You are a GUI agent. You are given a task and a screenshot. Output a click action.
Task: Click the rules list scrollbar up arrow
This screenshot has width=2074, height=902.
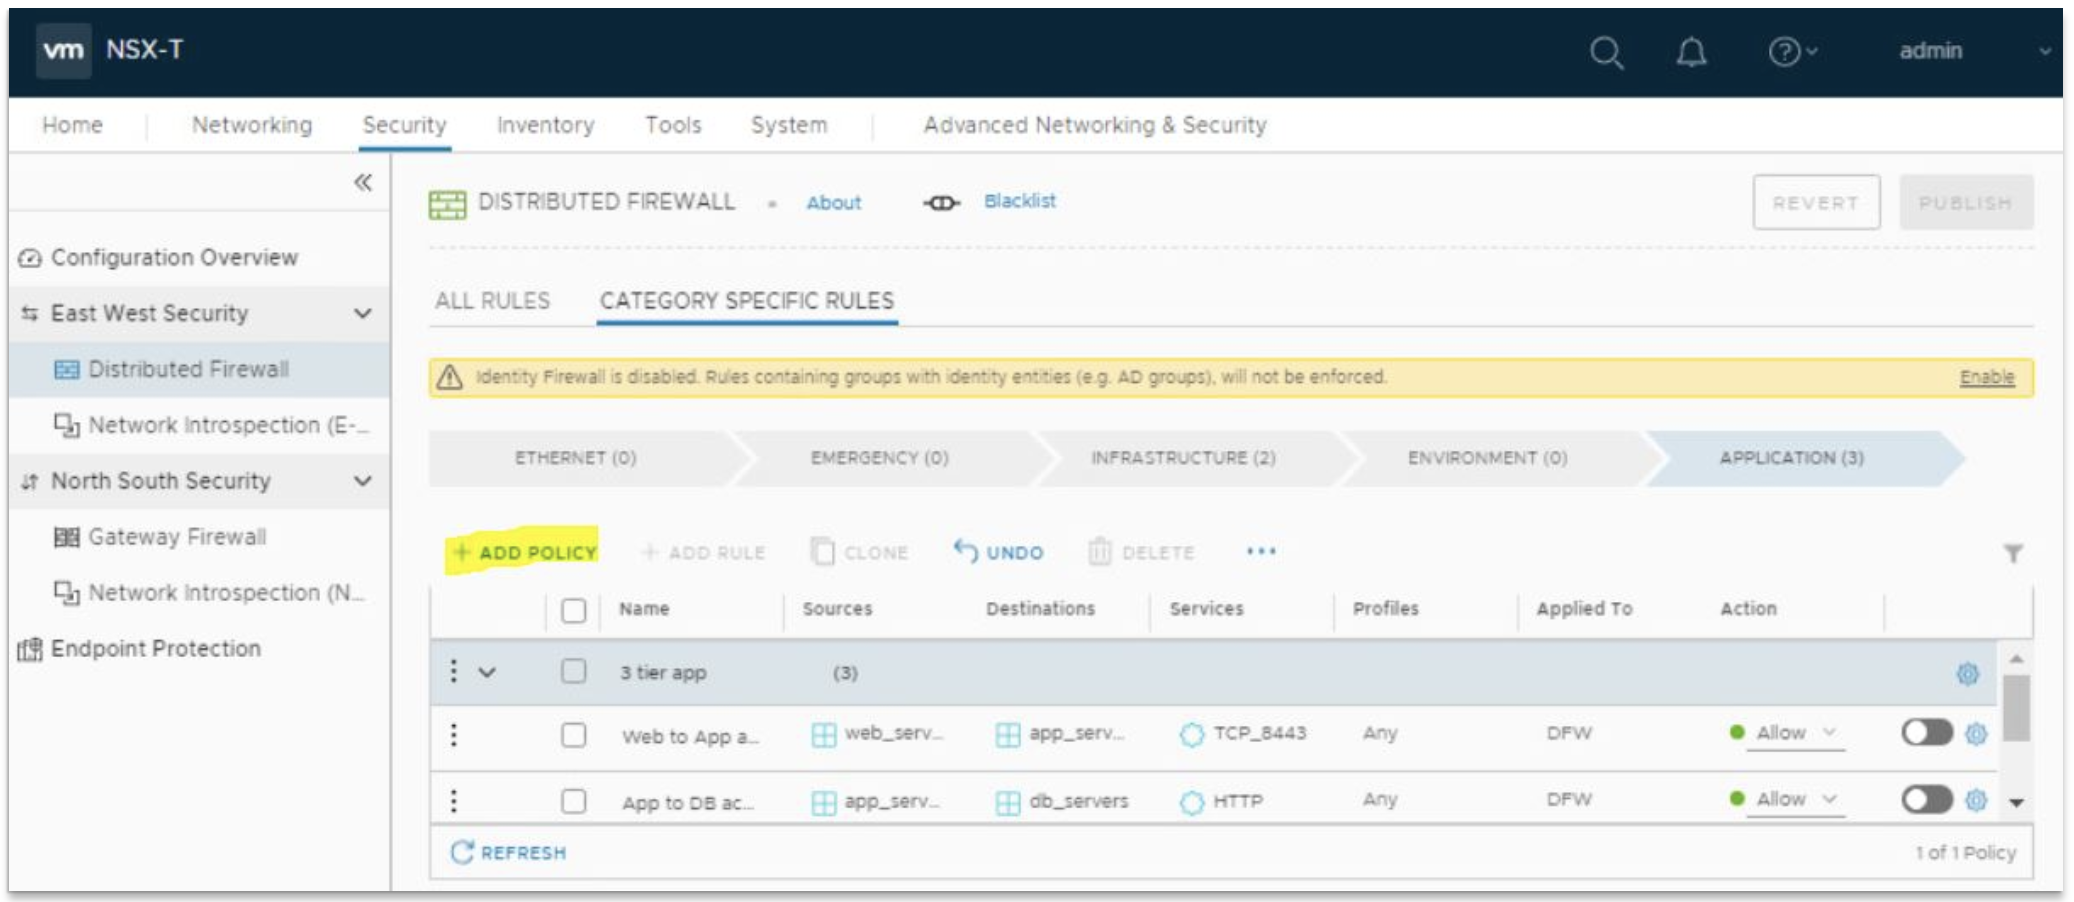2017,658
